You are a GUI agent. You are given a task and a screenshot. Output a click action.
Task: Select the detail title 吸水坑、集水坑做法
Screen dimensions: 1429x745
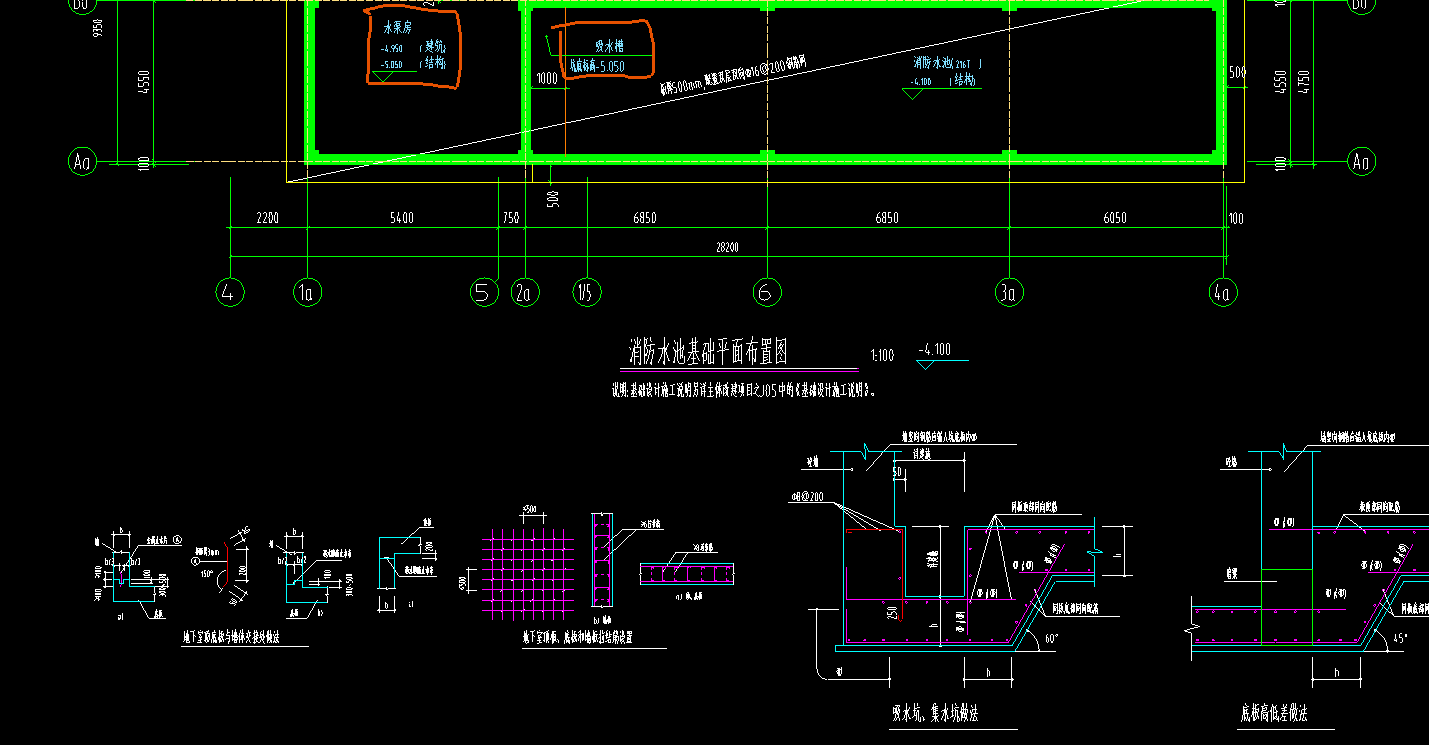tap(936, 713)
